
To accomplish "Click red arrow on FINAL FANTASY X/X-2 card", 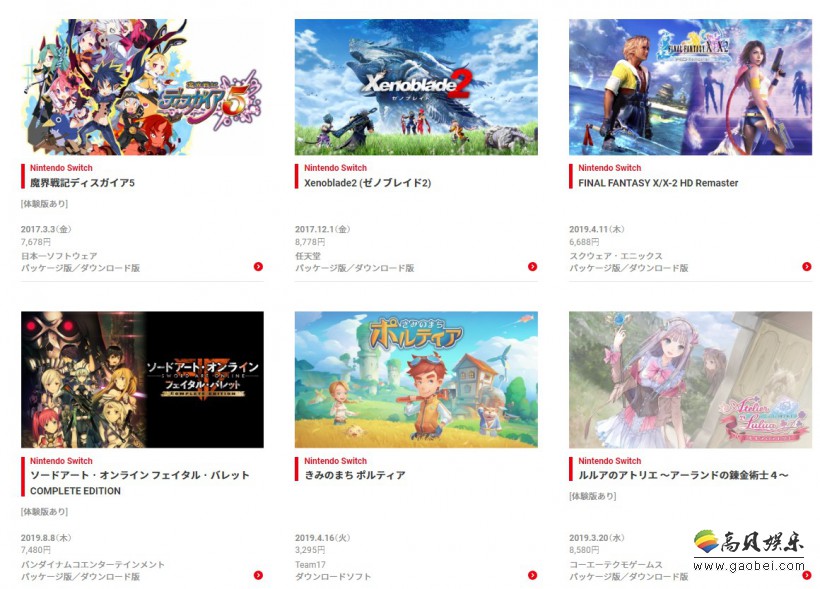I will coord(806,267).
